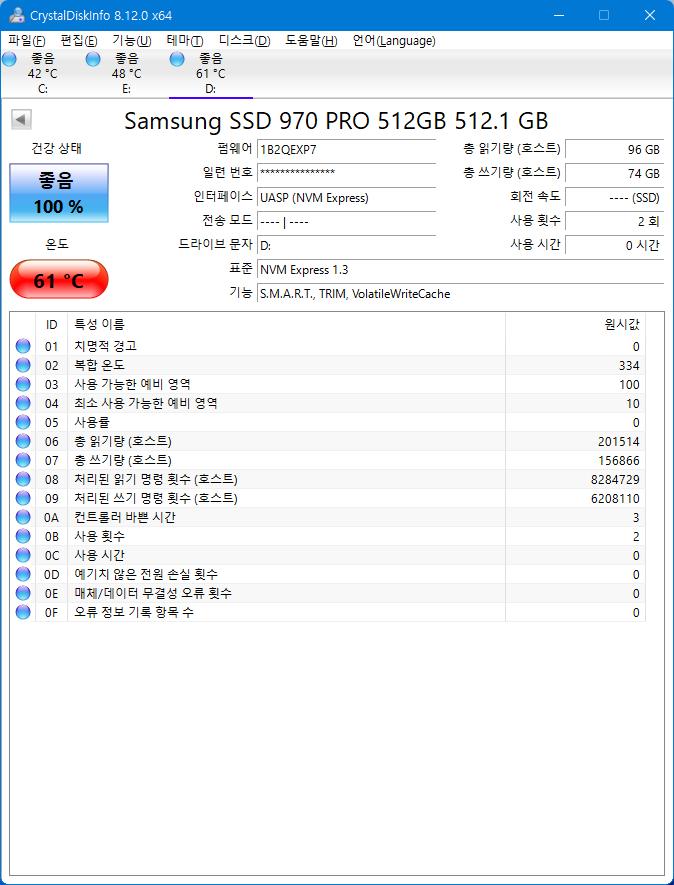Screen dimensions: 674x885
Task: Click the 회전 속도 value ---- (SSD)
Action: point(614,197)
